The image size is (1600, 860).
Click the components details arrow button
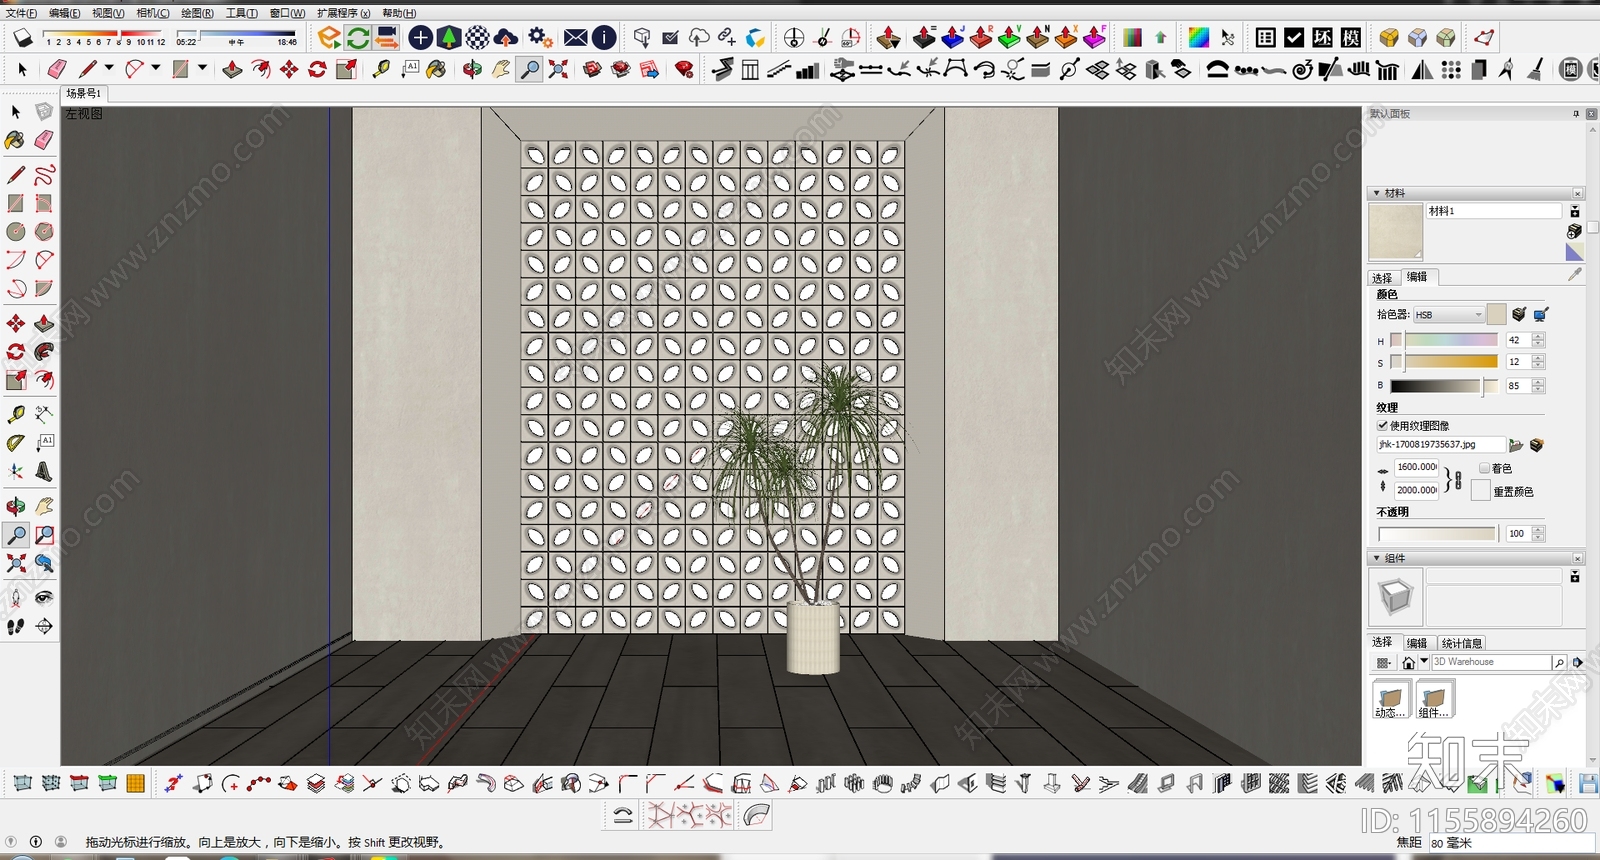click(1578, 662)
